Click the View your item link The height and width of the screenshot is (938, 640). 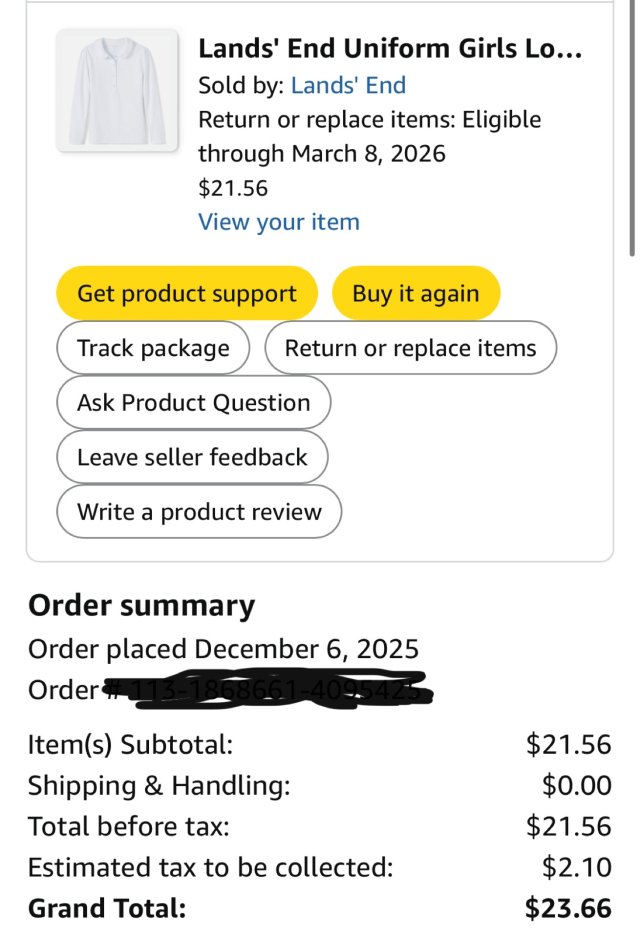pyautogui.click(x=278, y=222)
